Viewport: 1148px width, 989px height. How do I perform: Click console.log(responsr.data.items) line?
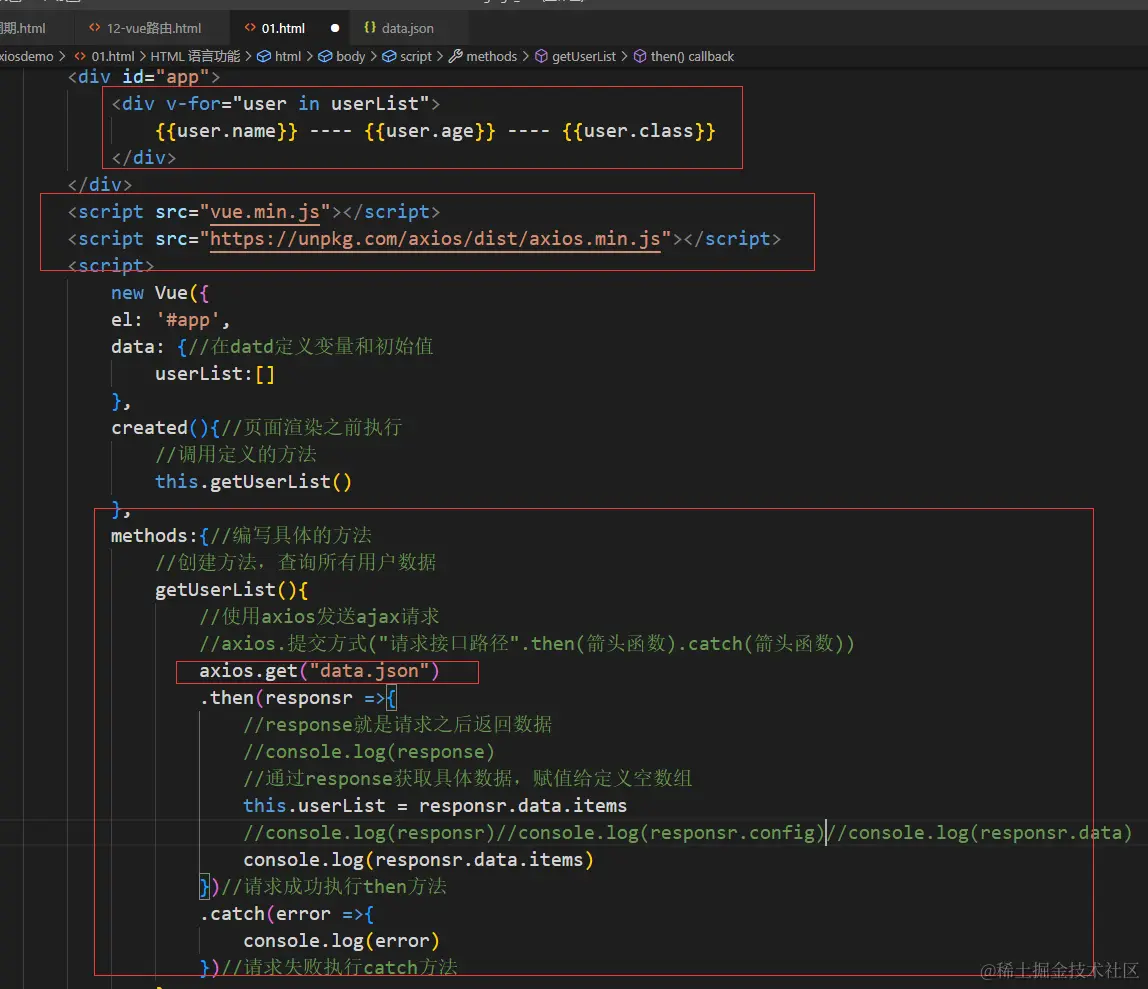click(418, 859)
